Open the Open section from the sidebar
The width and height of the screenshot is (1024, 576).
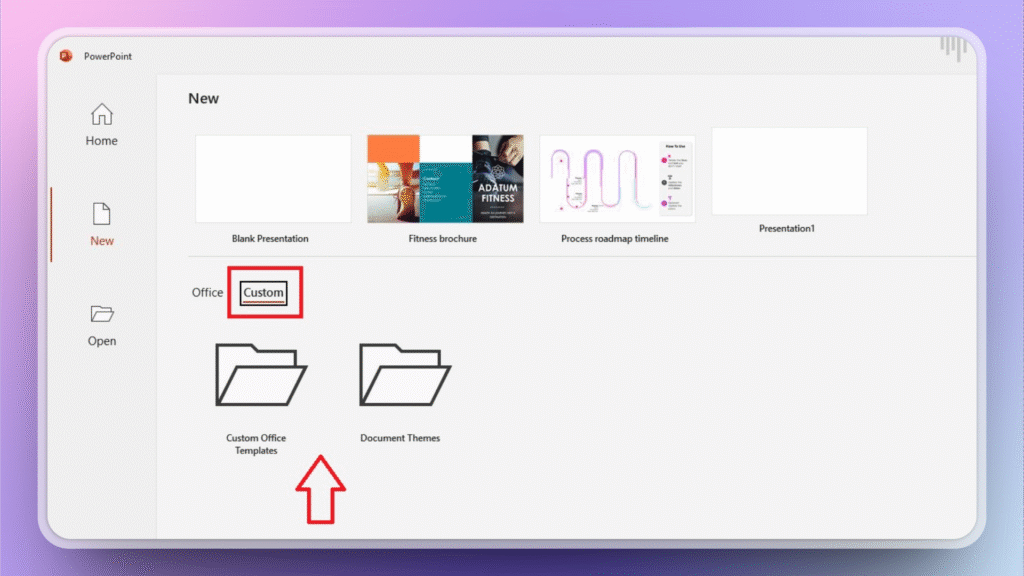101,325
